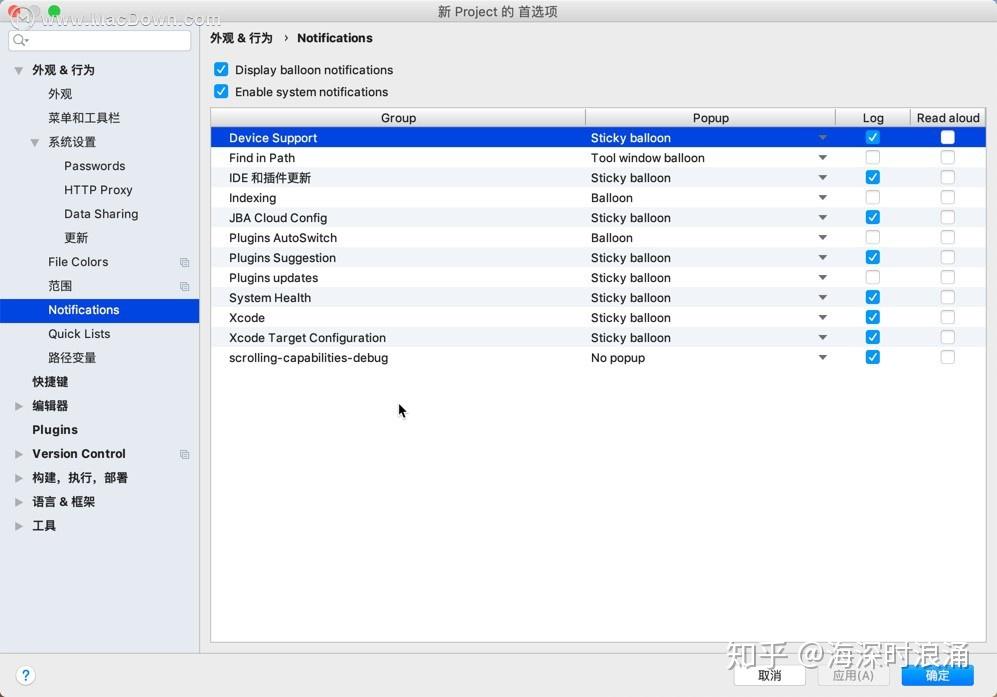Open the Popup dropdown for Plugins updates
Viewport: 997px width, 697px height.
click(x=822, y=277)
